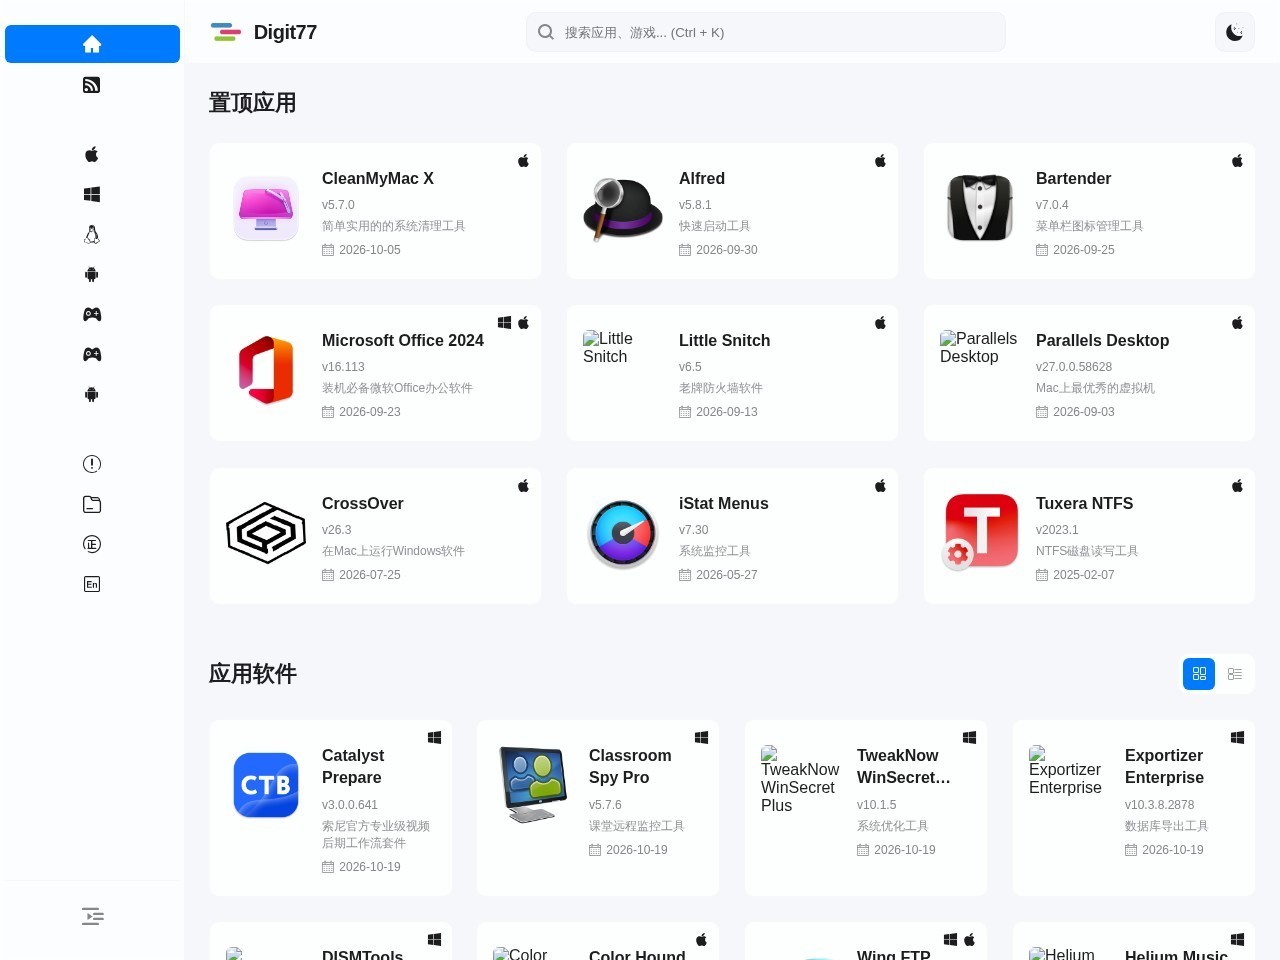Click the Digit77 logo icon
This screenshot has height=960, width=1280.
[226, 32]
